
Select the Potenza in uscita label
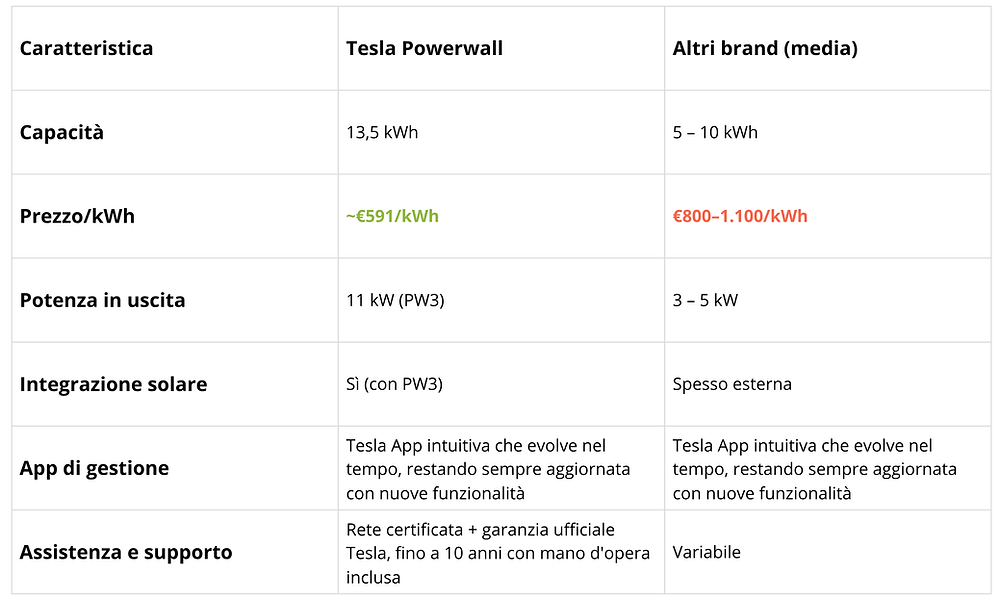click(x=102, y=300)
